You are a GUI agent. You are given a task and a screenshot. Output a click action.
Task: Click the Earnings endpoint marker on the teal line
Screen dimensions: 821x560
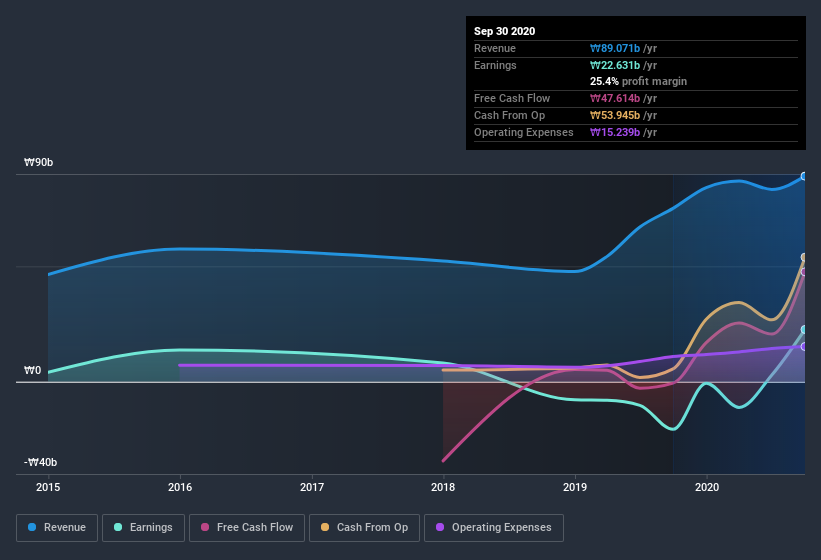[x=804, y=330]
